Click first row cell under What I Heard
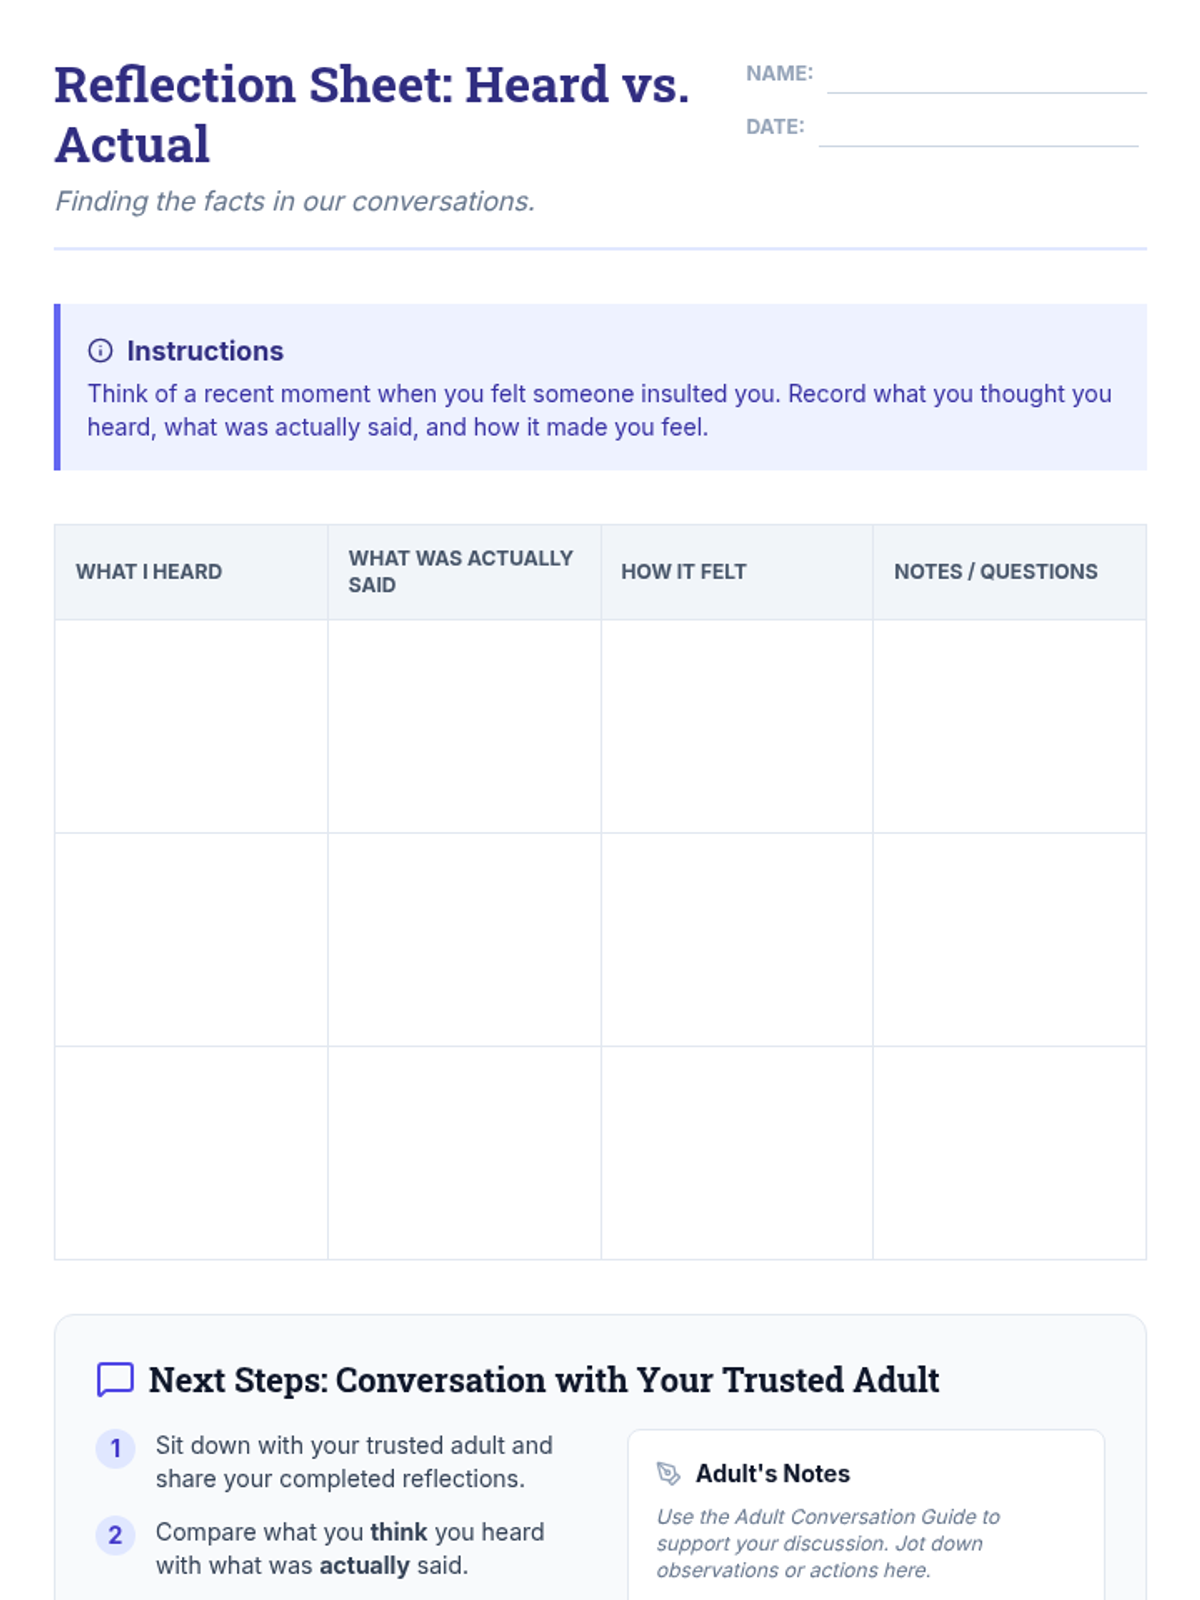This screenshot has height=1600, width=1200. pos(191,726)
